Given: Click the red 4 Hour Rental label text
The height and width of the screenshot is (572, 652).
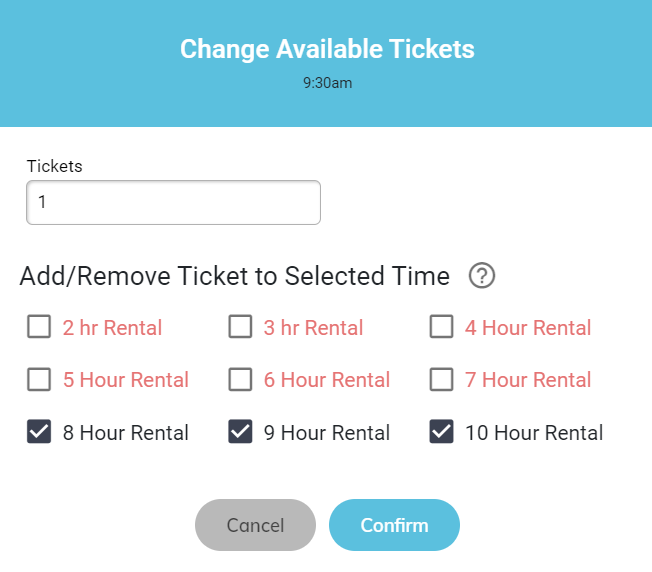Looking at the screenshot, I should [x=528, y=328].
